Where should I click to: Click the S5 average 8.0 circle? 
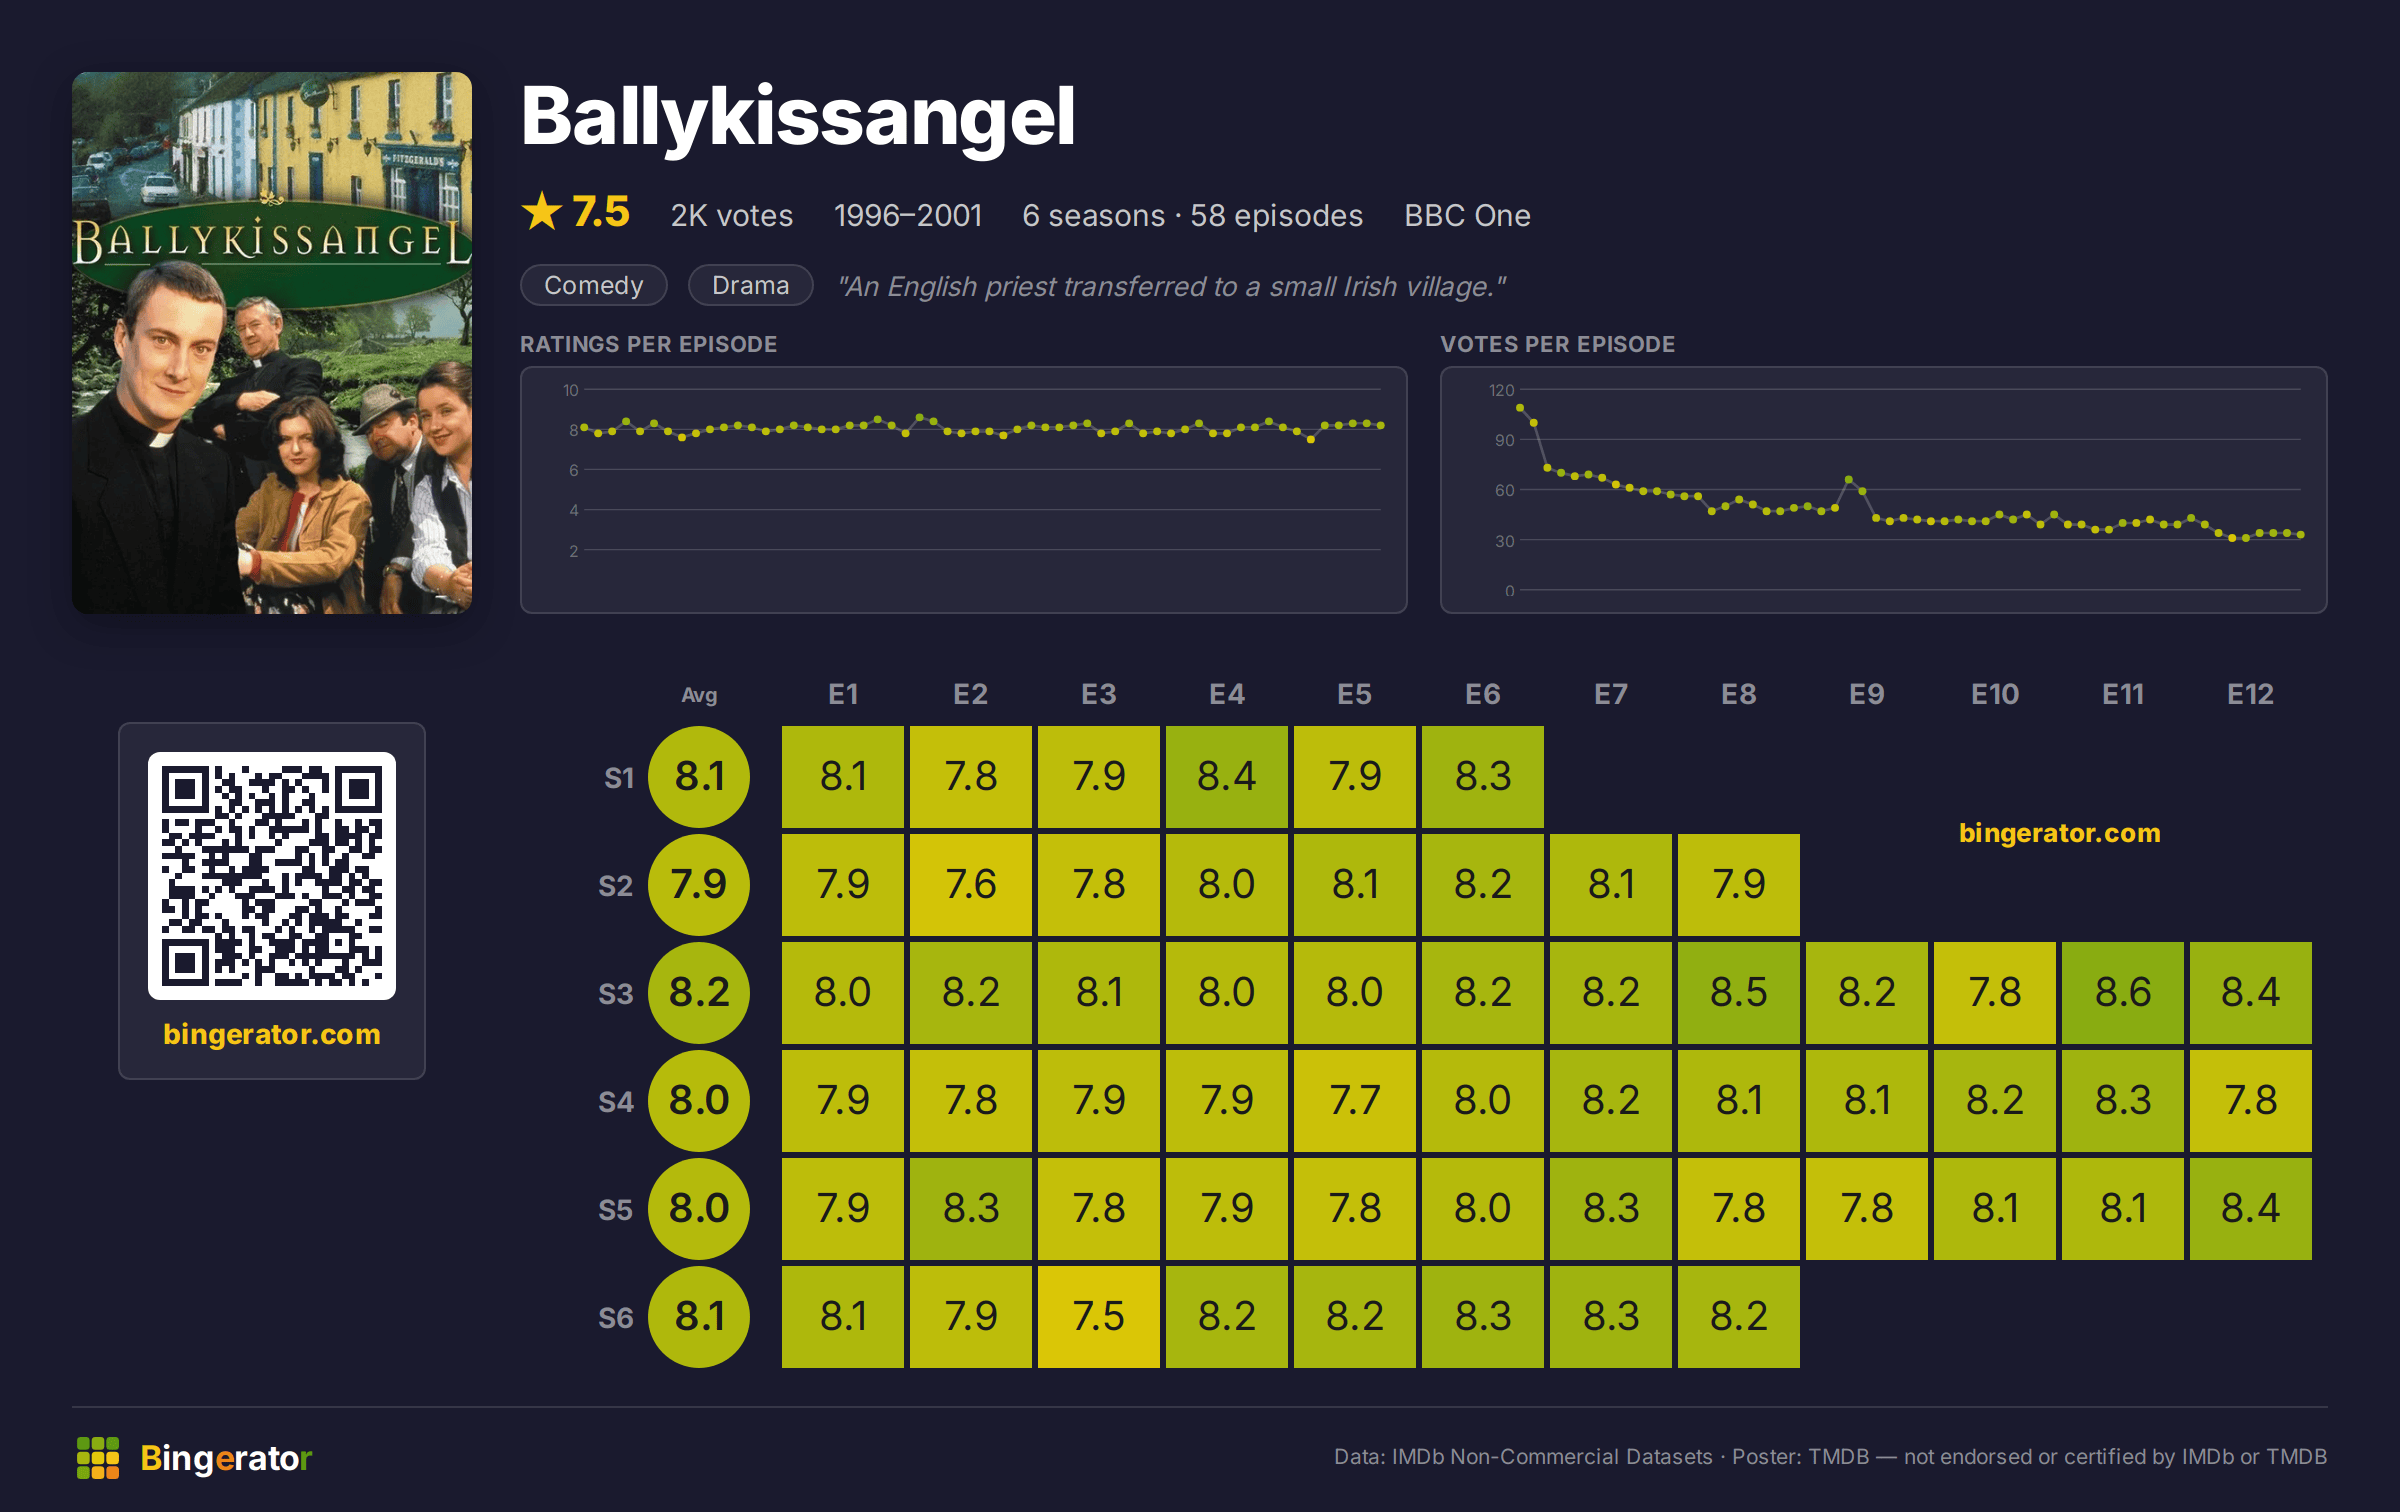pyautogui.click(x=699, y=1209)
